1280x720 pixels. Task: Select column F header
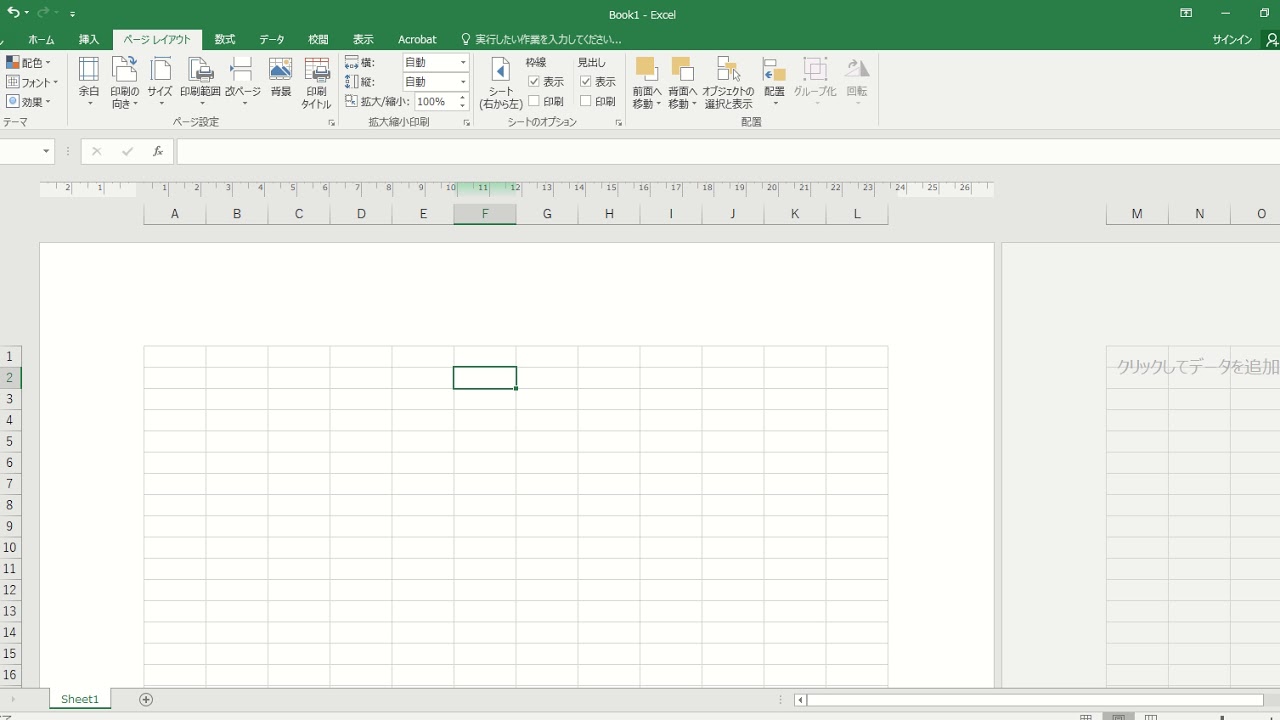485,214
